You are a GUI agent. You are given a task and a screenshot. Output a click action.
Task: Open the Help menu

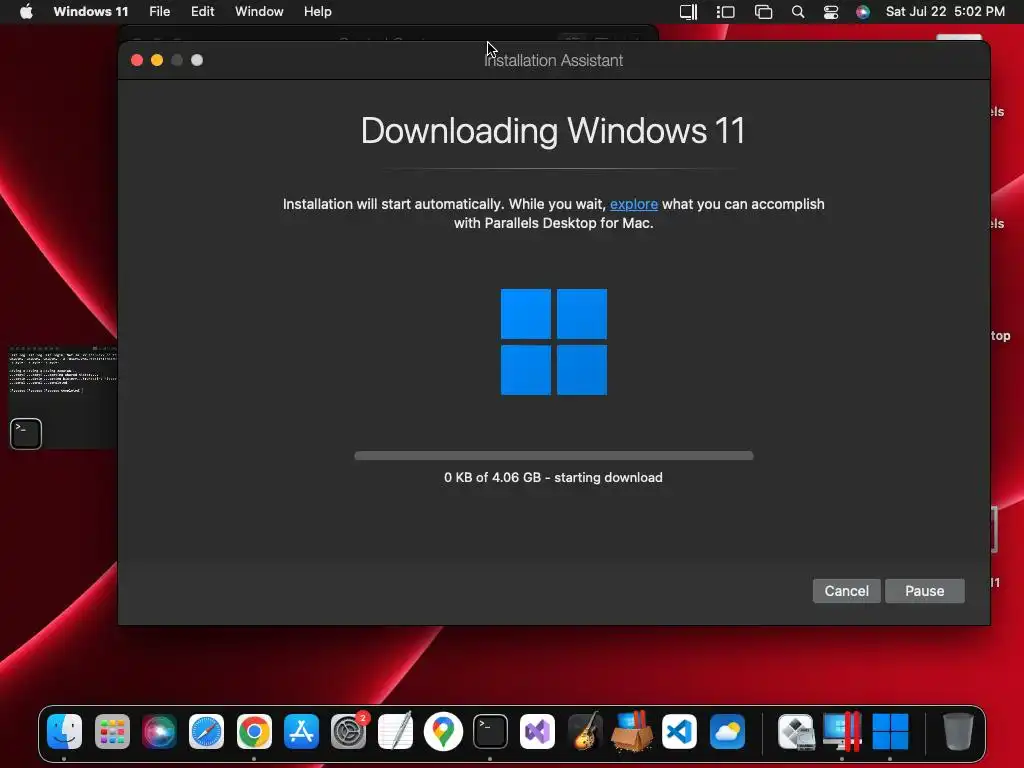tap(317, 11)
